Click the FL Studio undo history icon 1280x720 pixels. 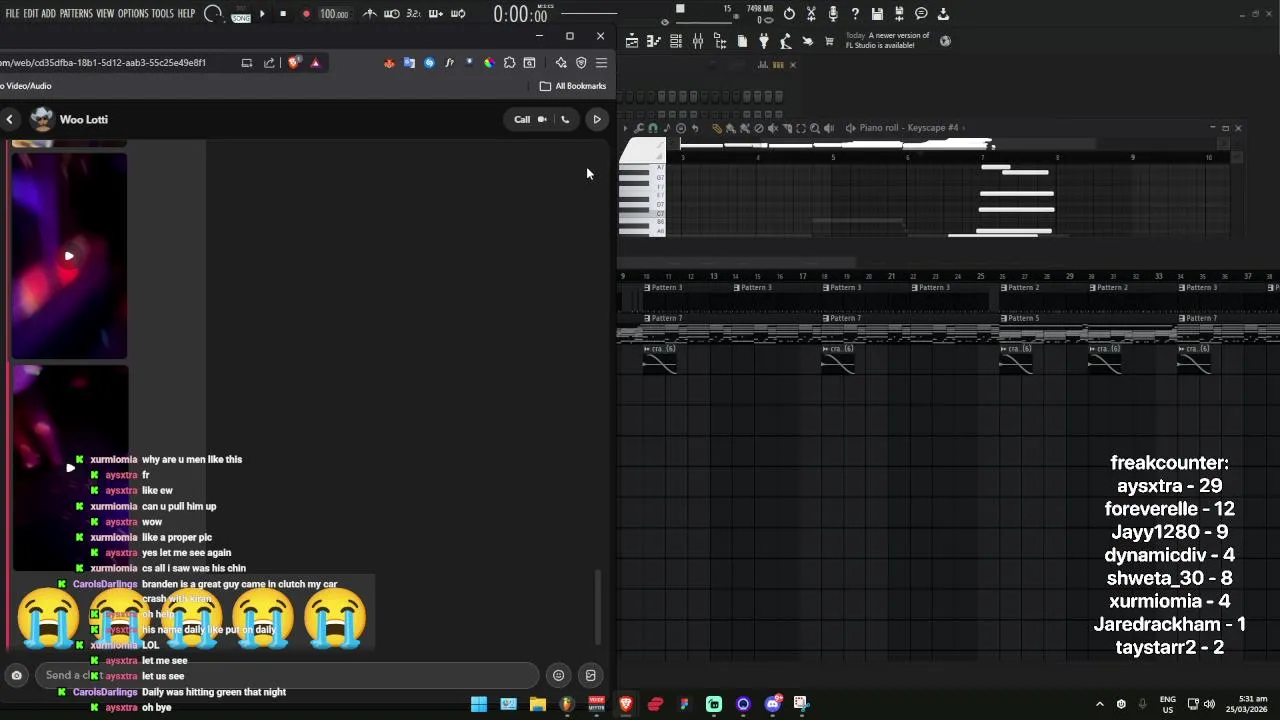point(789,14)
